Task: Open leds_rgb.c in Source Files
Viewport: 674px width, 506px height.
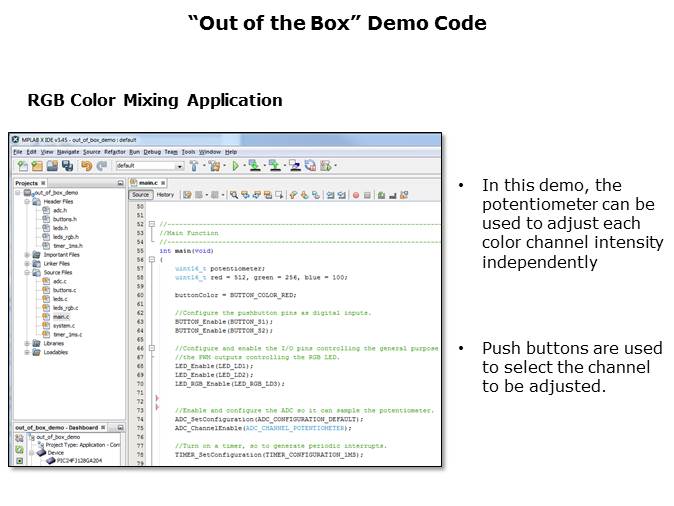Action: pyautogui.click(x=64, y=308)
